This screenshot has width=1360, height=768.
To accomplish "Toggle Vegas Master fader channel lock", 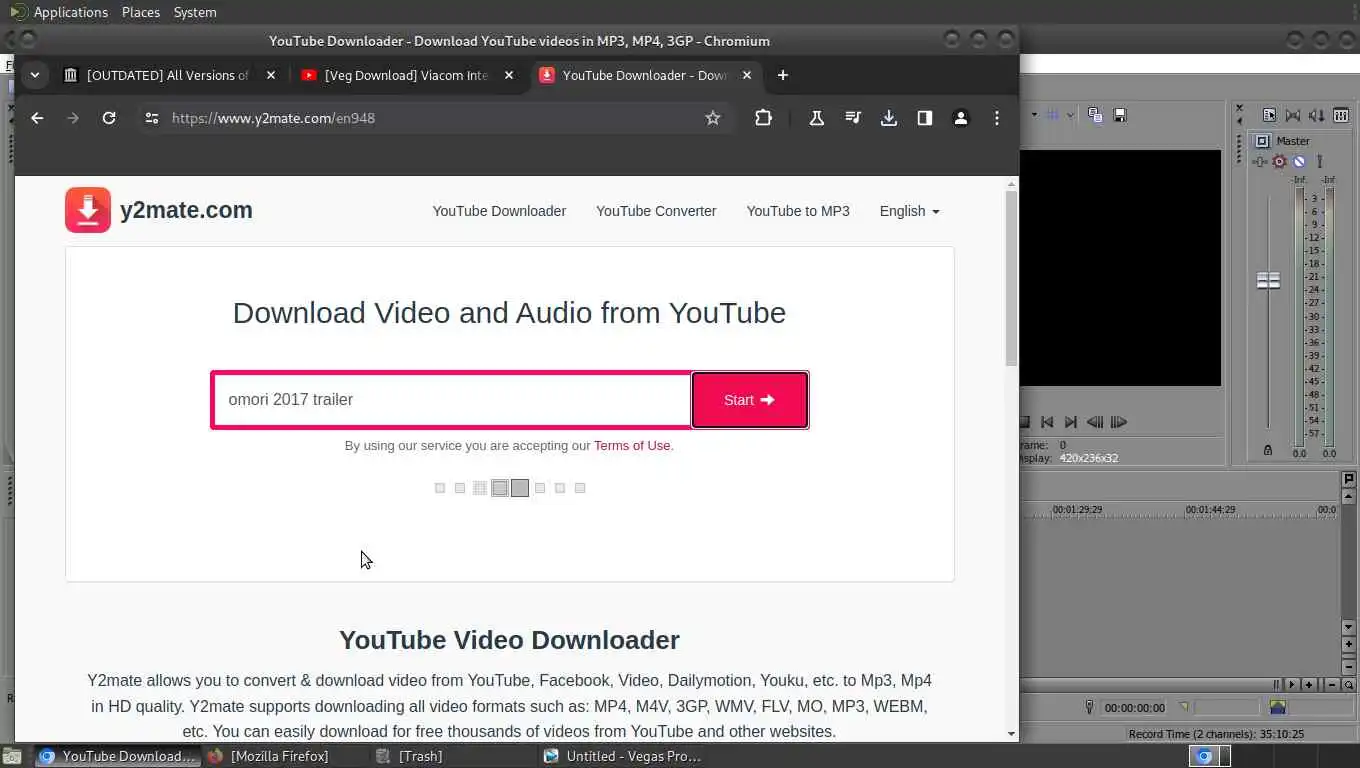I will (x=1268, y=451).
